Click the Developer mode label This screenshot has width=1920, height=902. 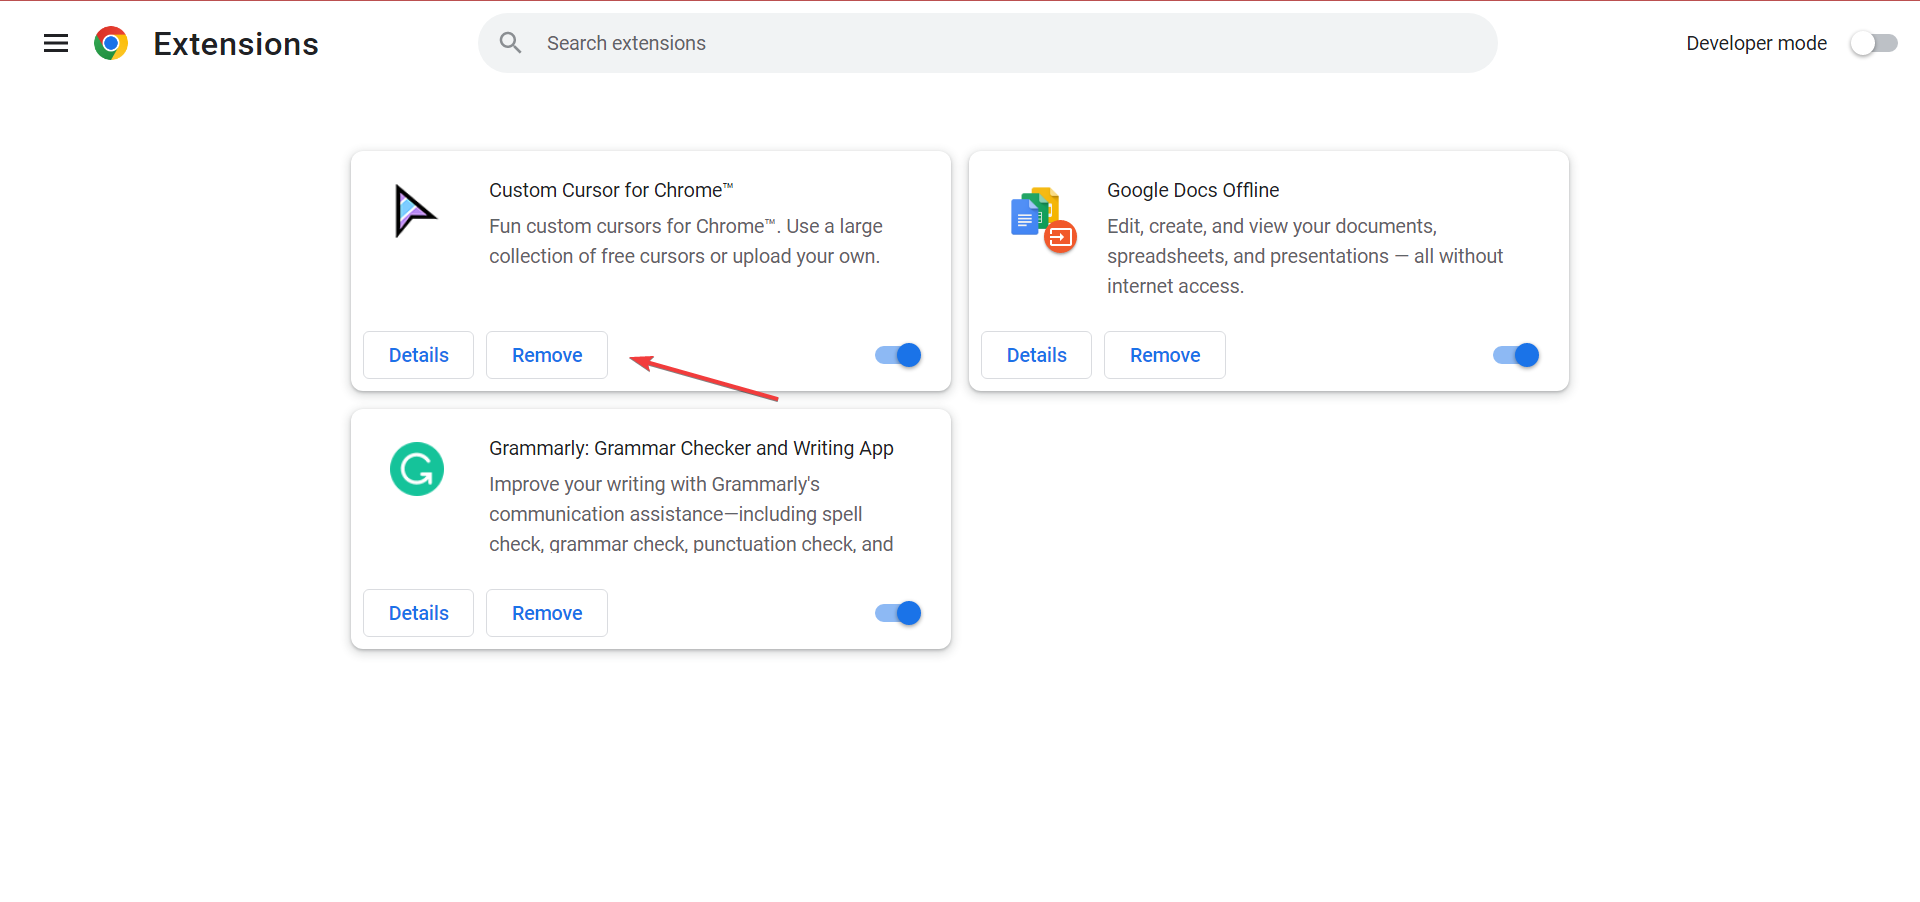[x=1756, y=43]
